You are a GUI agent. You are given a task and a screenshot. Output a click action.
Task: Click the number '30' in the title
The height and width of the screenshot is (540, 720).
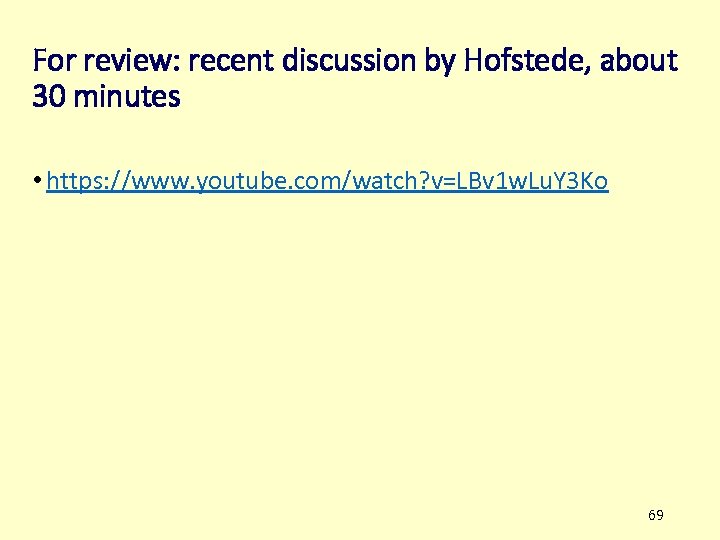(49, 97)
